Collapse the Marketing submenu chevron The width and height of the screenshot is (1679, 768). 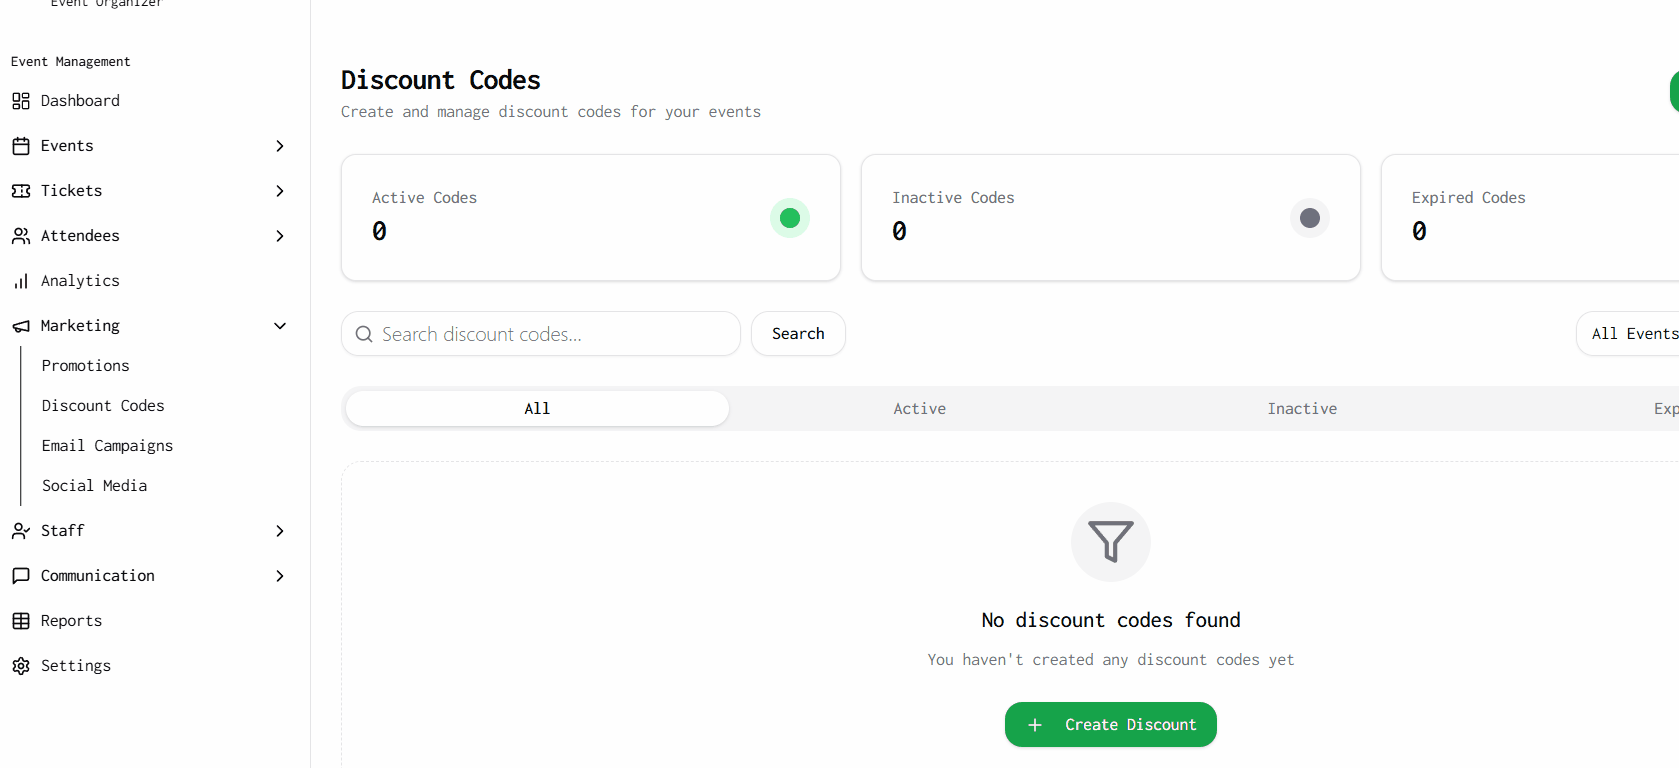pos(280,326)
